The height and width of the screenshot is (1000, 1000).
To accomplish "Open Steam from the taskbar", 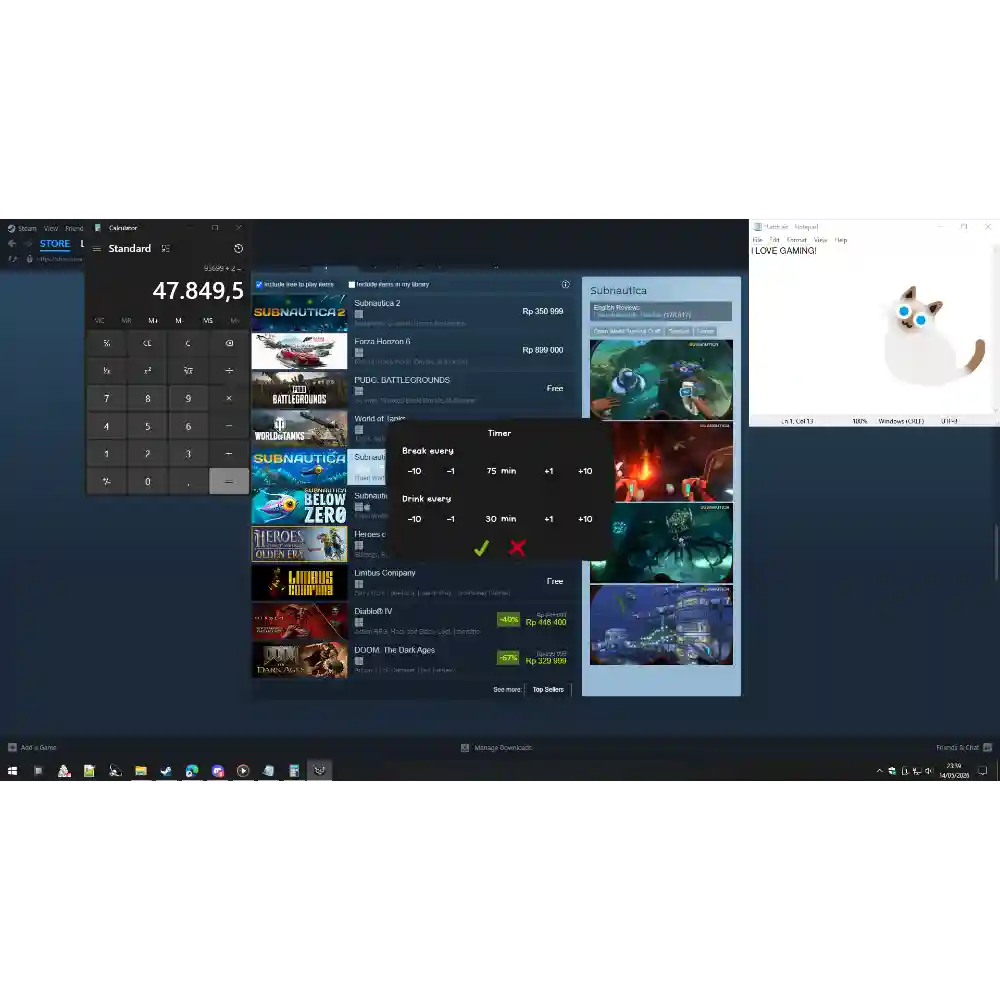I will coord(166,771).
